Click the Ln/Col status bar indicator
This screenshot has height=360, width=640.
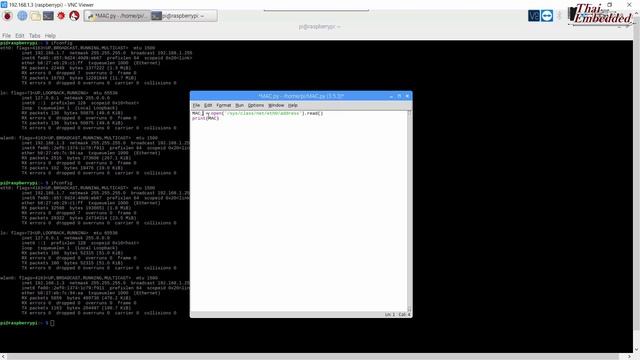point(397,315)
